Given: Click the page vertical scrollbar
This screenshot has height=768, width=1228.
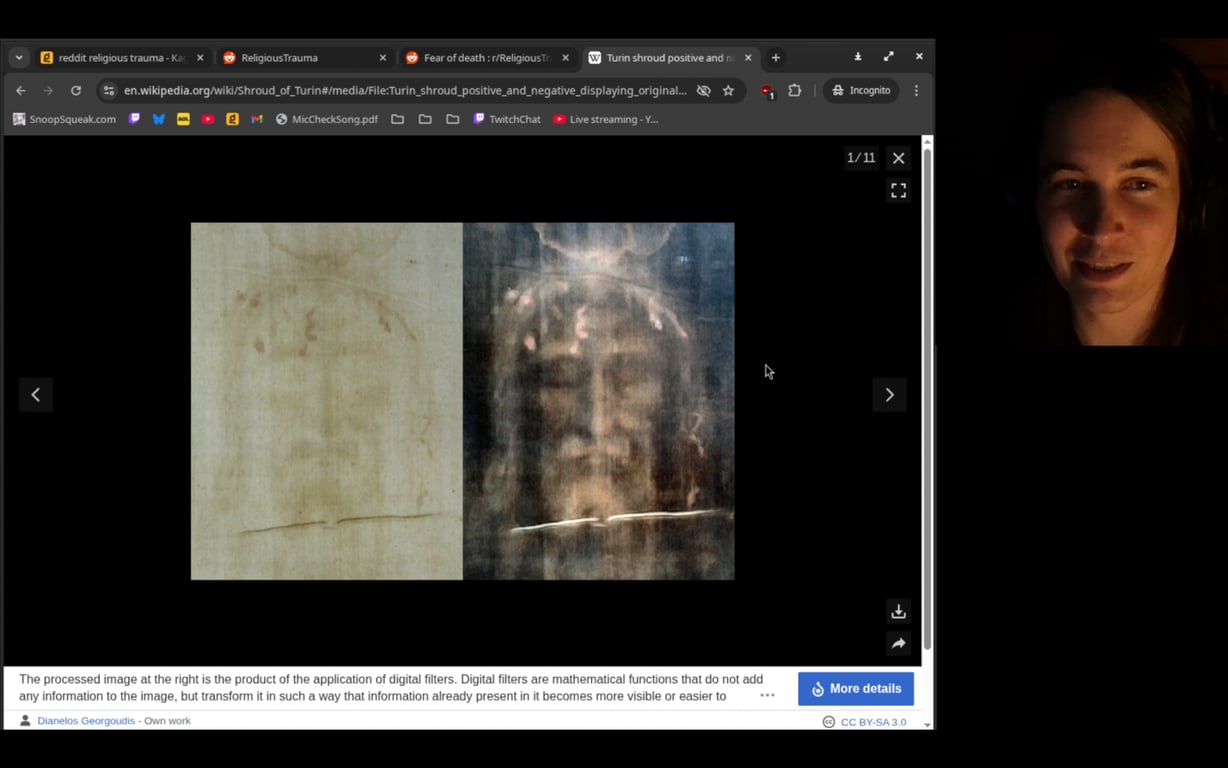Looking at the screenshot, I should (x=927, y=400).
